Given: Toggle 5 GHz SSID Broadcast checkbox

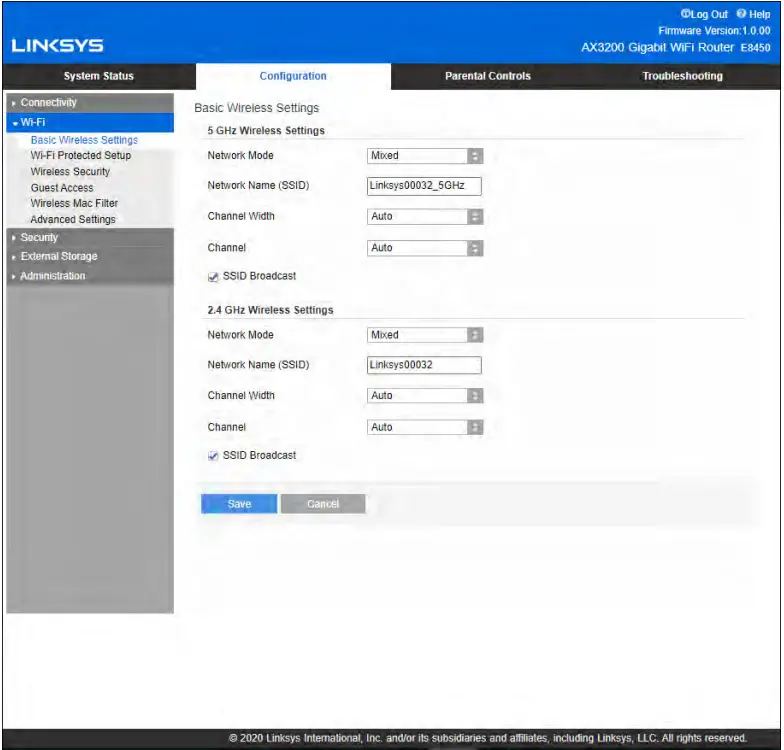Looking at the screenshot, I should pos(213,277).
